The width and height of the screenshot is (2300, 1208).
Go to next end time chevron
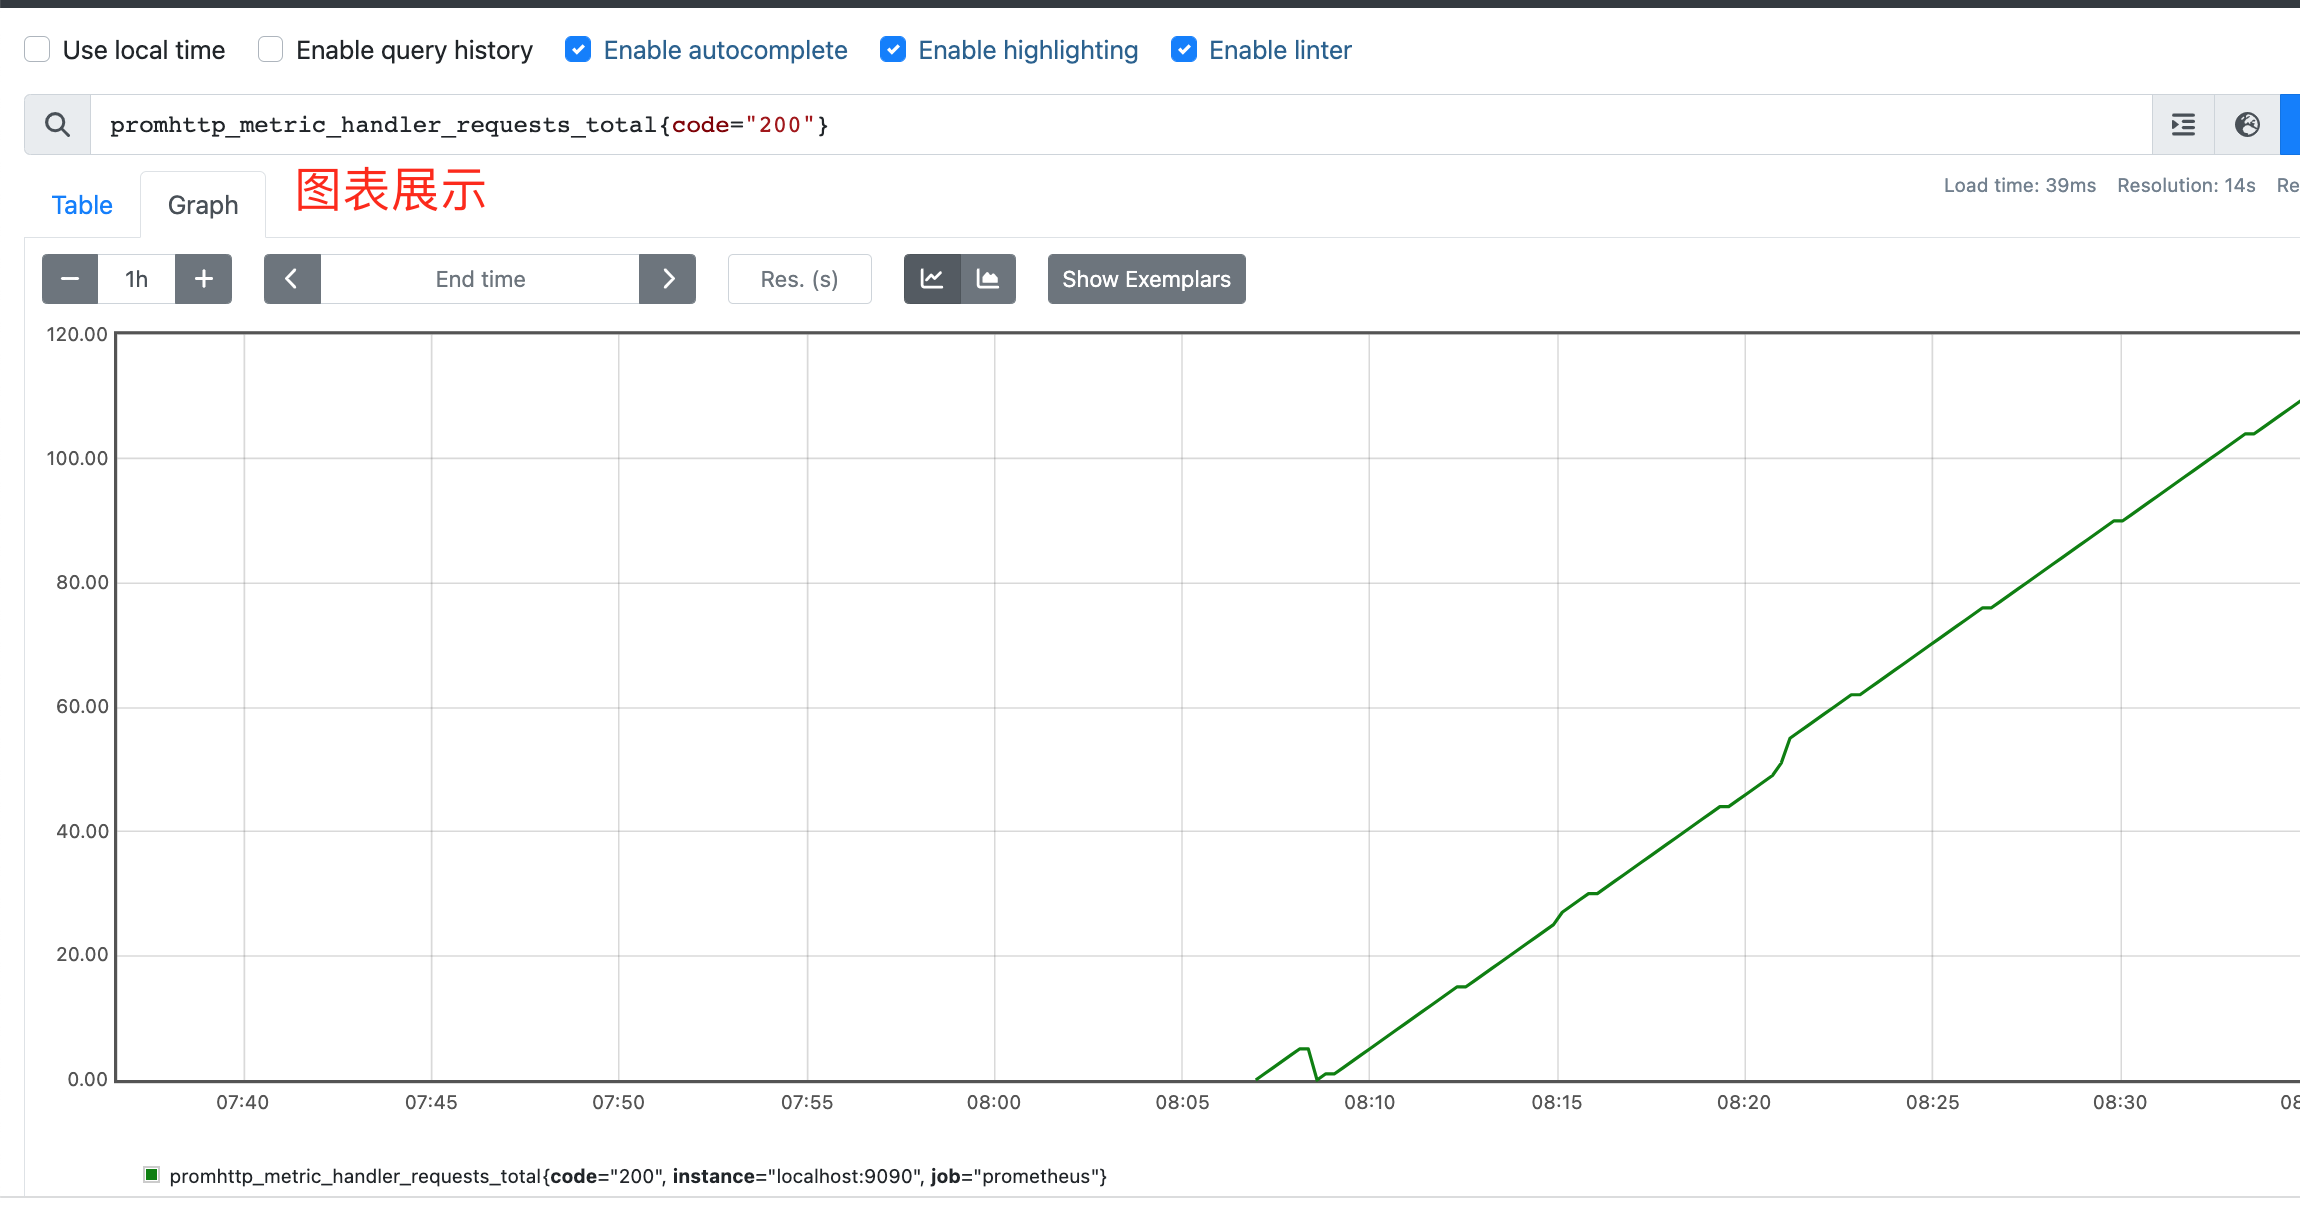click(x=668, y=279)
